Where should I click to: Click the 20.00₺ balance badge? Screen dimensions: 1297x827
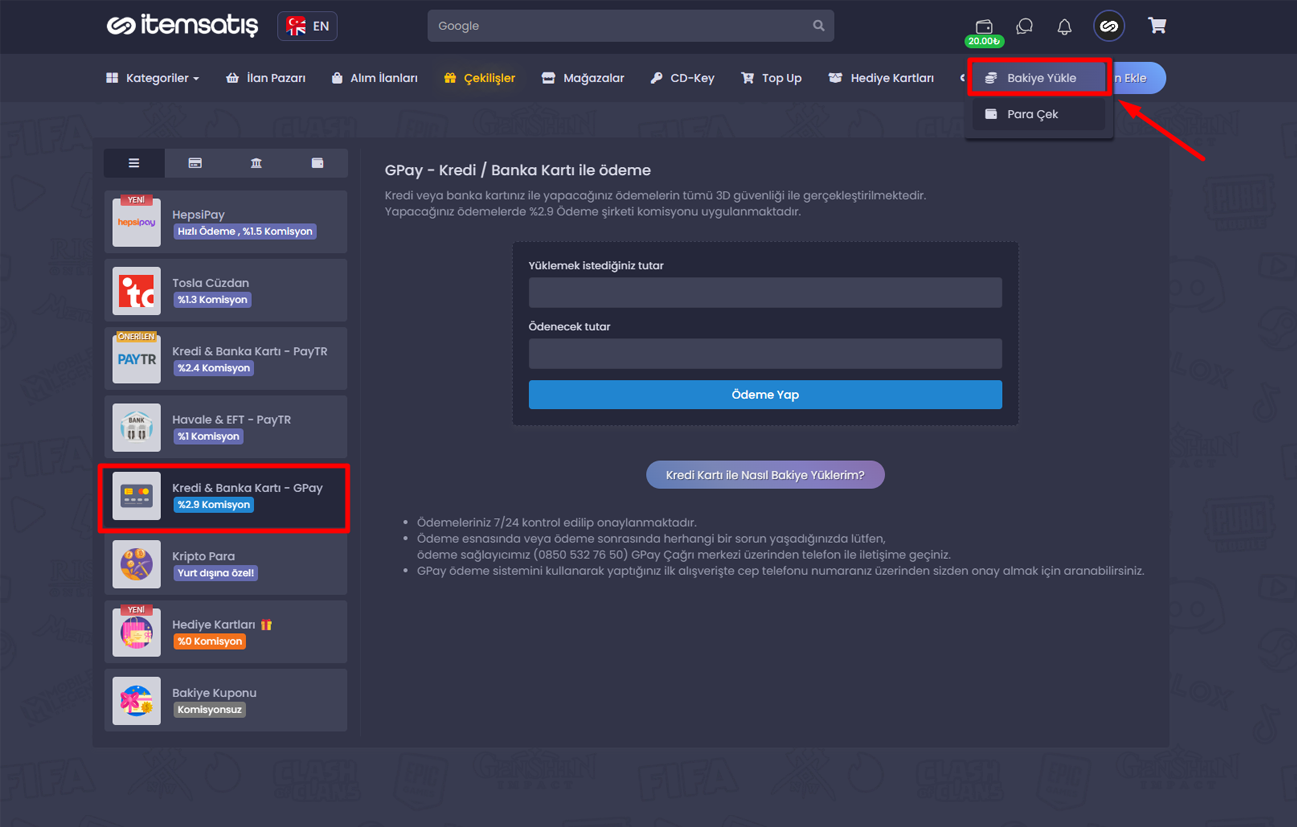(984, 41)
